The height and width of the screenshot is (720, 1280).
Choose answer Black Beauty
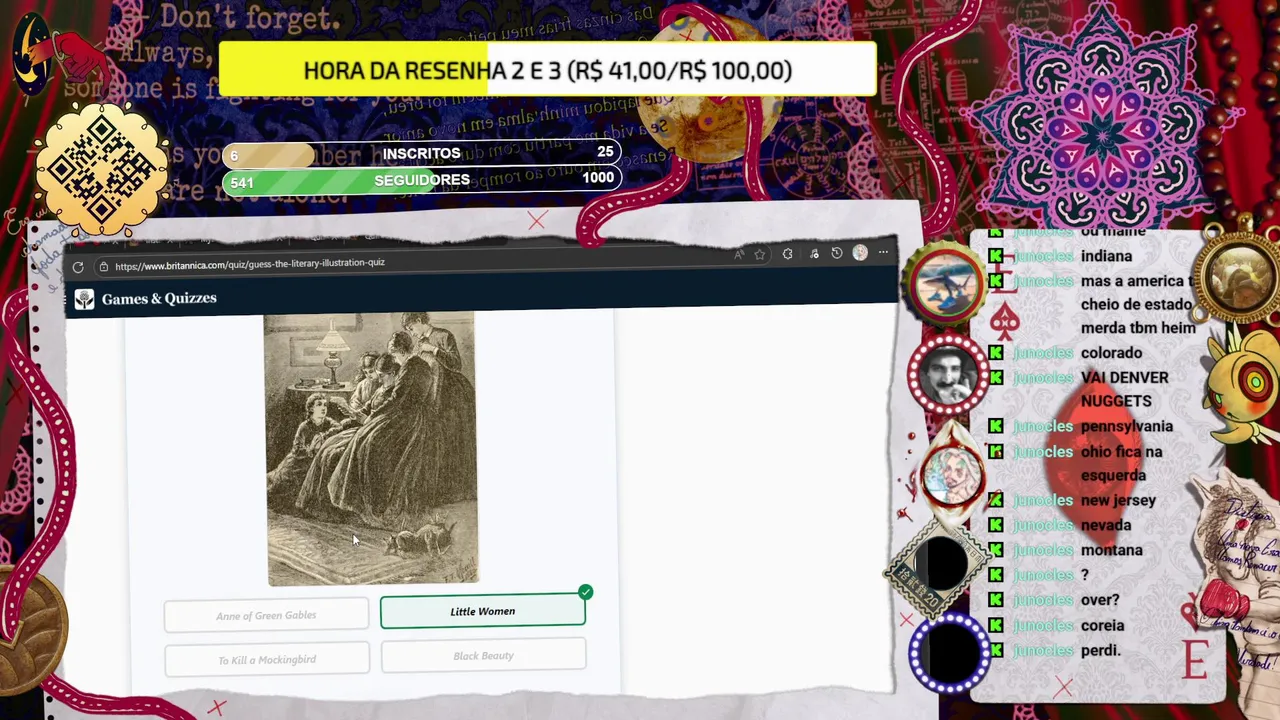point(484,656)
